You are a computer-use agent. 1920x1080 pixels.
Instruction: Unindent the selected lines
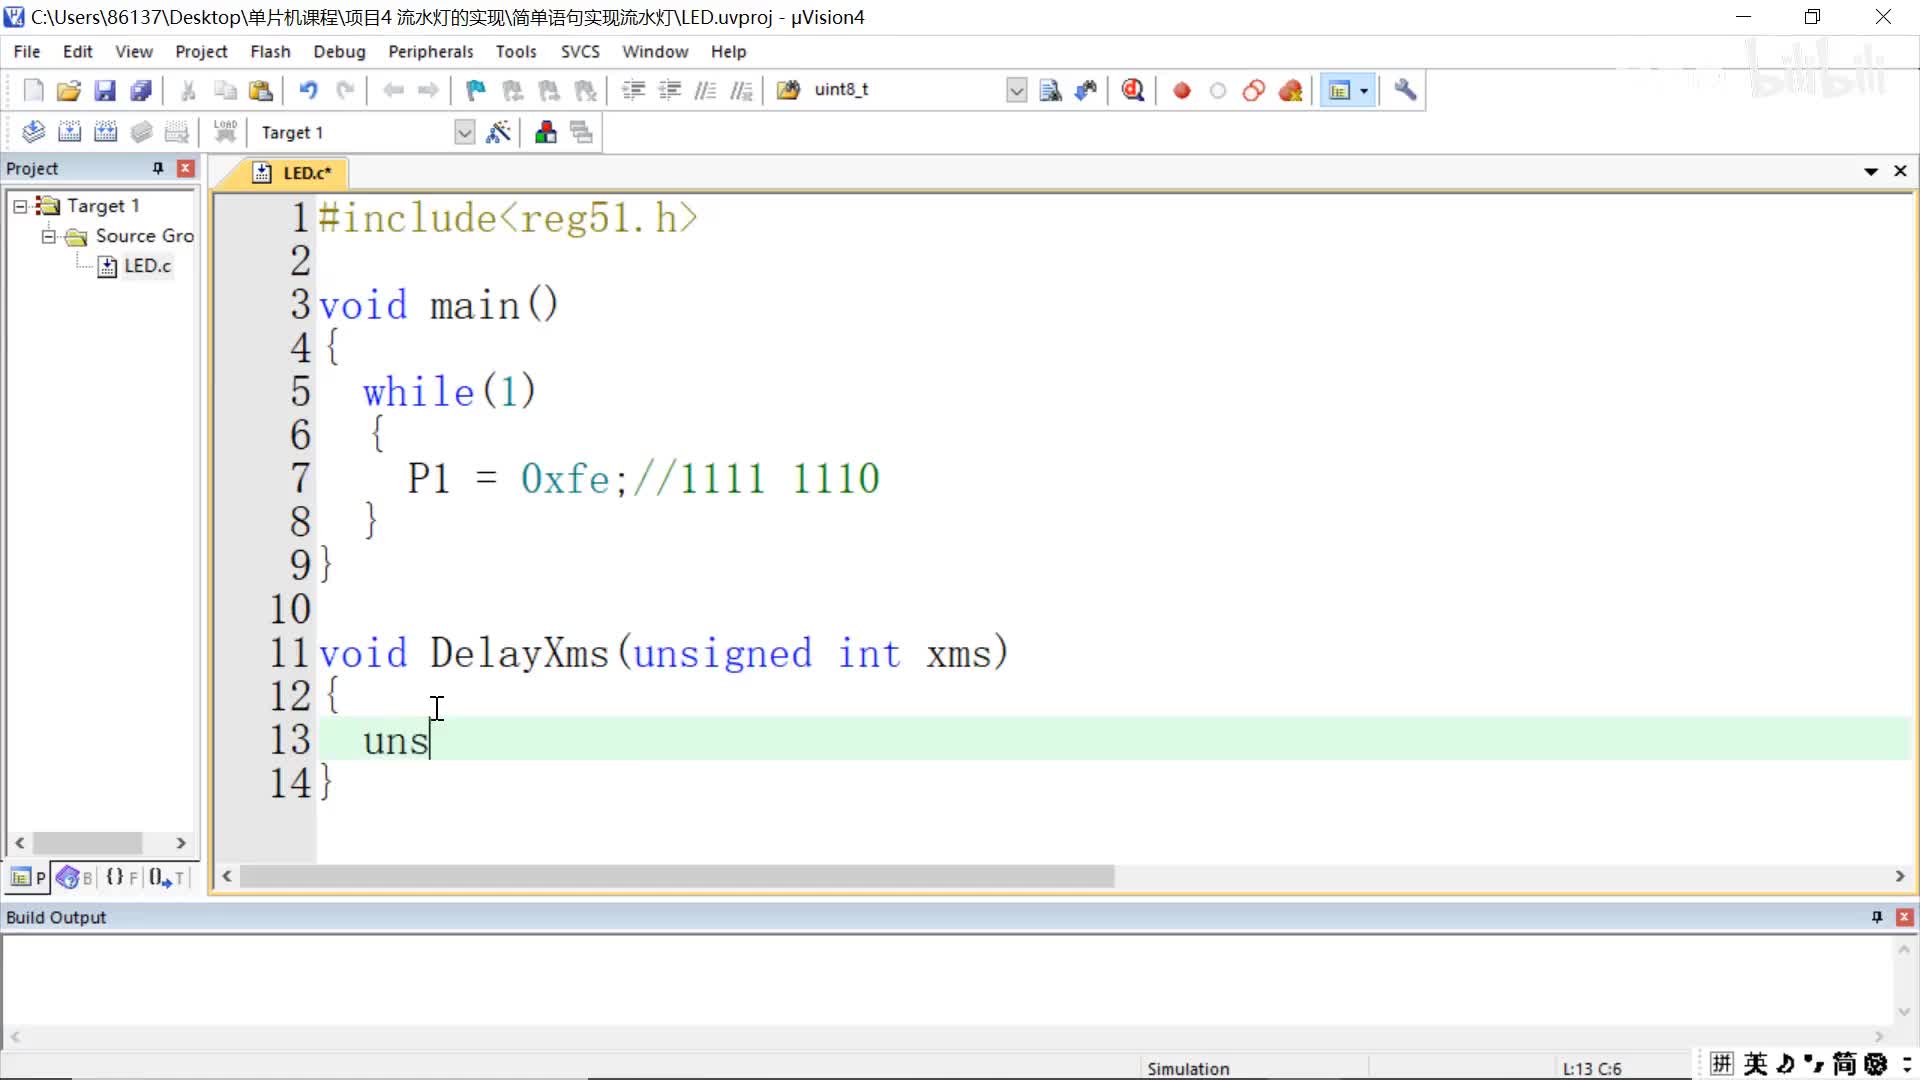click(669, 90)
